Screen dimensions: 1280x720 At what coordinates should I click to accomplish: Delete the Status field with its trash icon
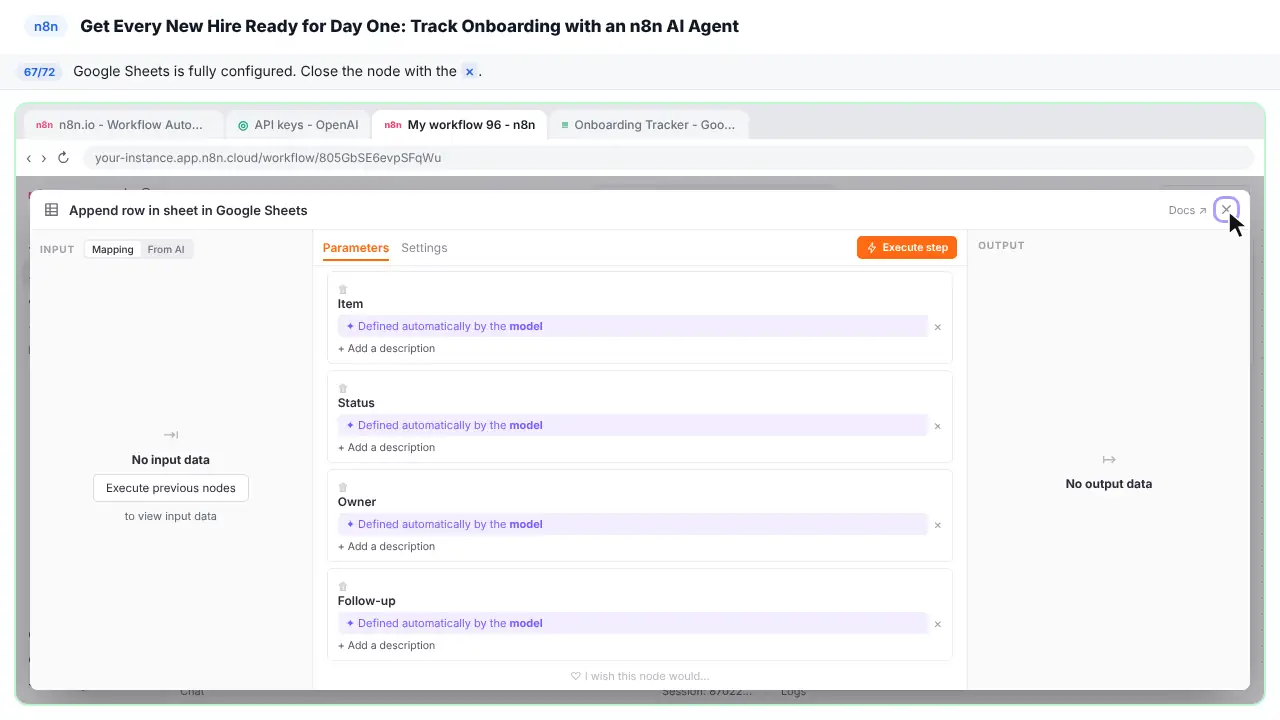click(343, 389)
